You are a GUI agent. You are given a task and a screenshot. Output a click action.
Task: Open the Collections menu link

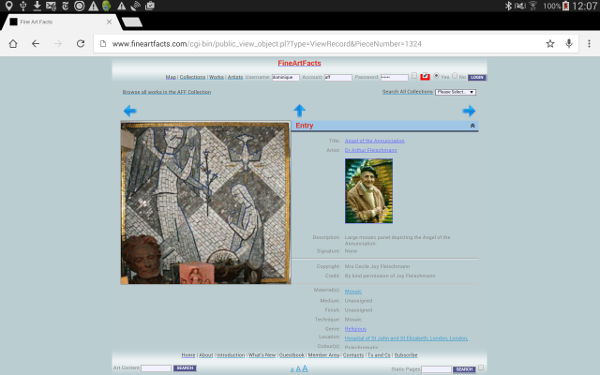pos(192,77)
